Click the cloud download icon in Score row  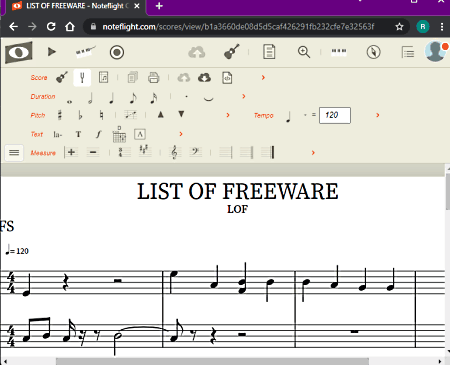point(204,78)
